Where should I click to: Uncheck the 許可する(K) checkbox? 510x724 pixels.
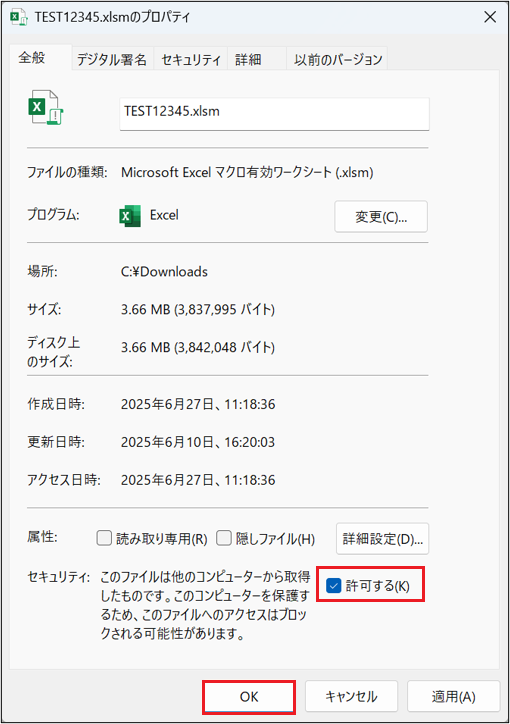pyautogui.click(x=333, y=585)
